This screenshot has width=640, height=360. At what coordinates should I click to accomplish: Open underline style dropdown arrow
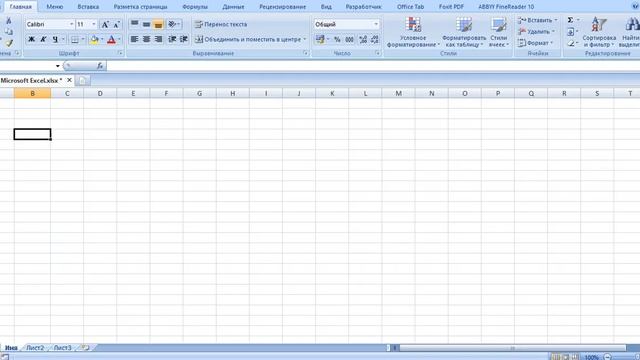(63, 40)
